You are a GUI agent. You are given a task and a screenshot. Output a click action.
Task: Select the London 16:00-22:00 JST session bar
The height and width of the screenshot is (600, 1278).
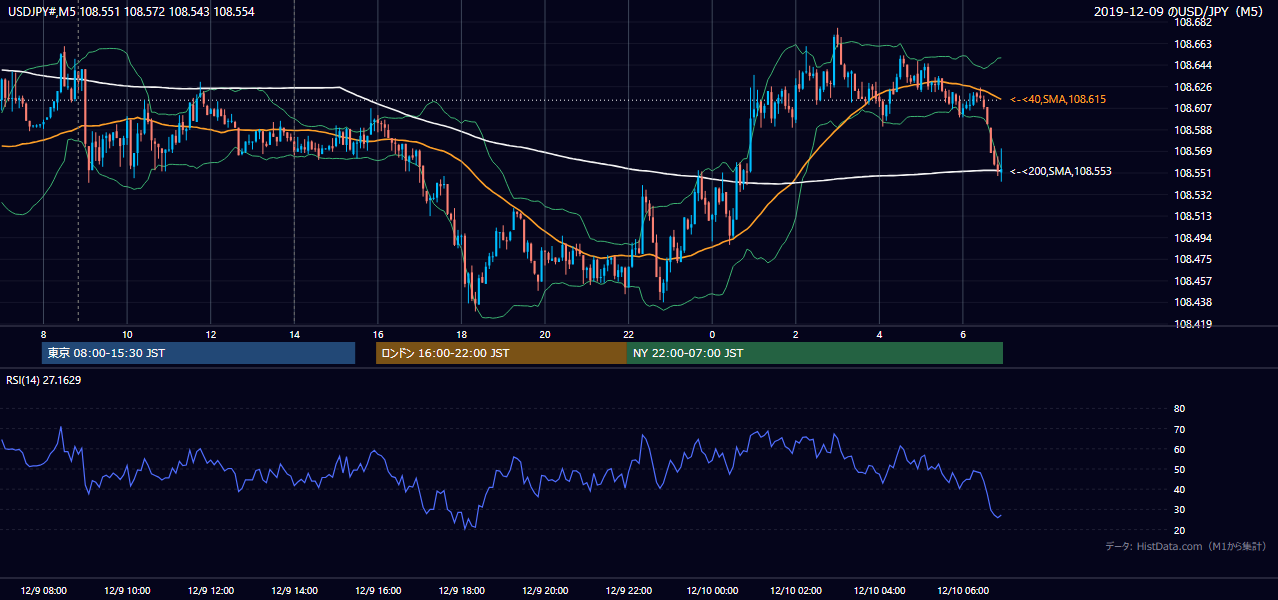(501, 353)
